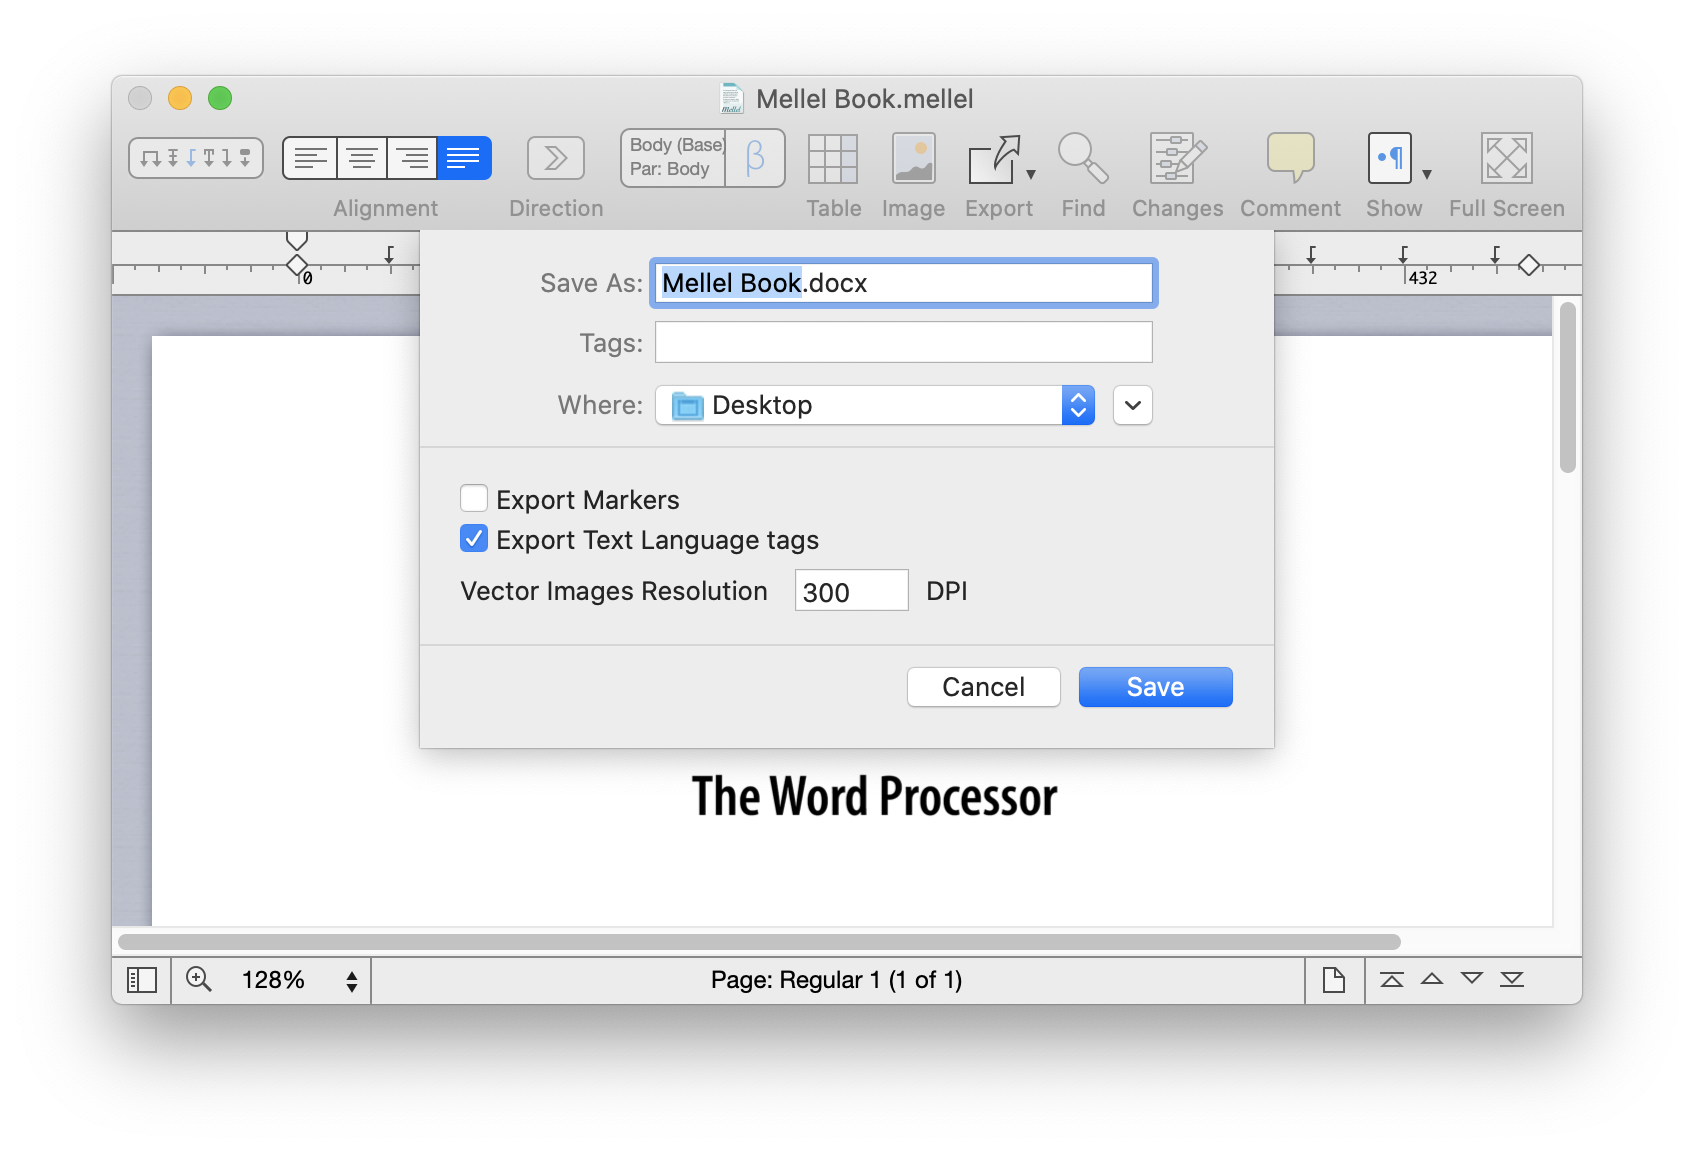1694x1152 pixels.
Task: Enter Full Screen mode
Action: 1506,158
